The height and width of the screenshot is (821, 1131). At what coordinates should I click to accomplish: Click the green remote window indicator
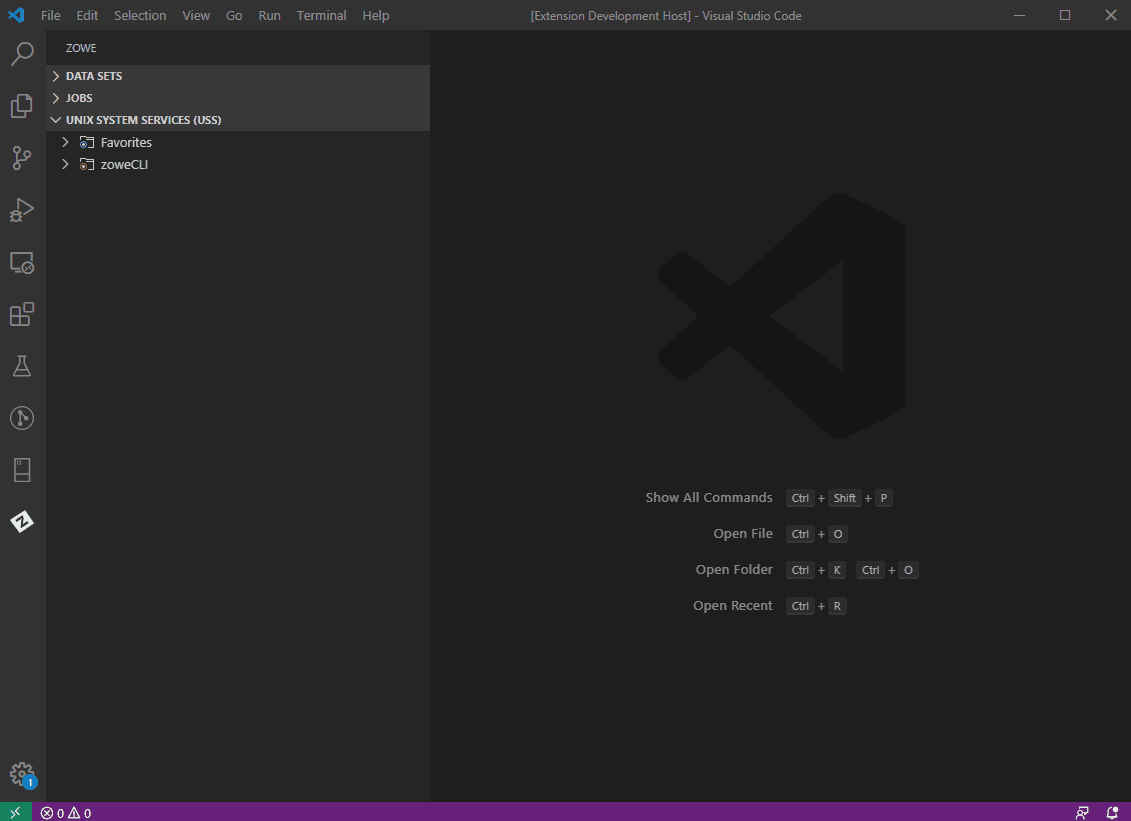(15, 812)
